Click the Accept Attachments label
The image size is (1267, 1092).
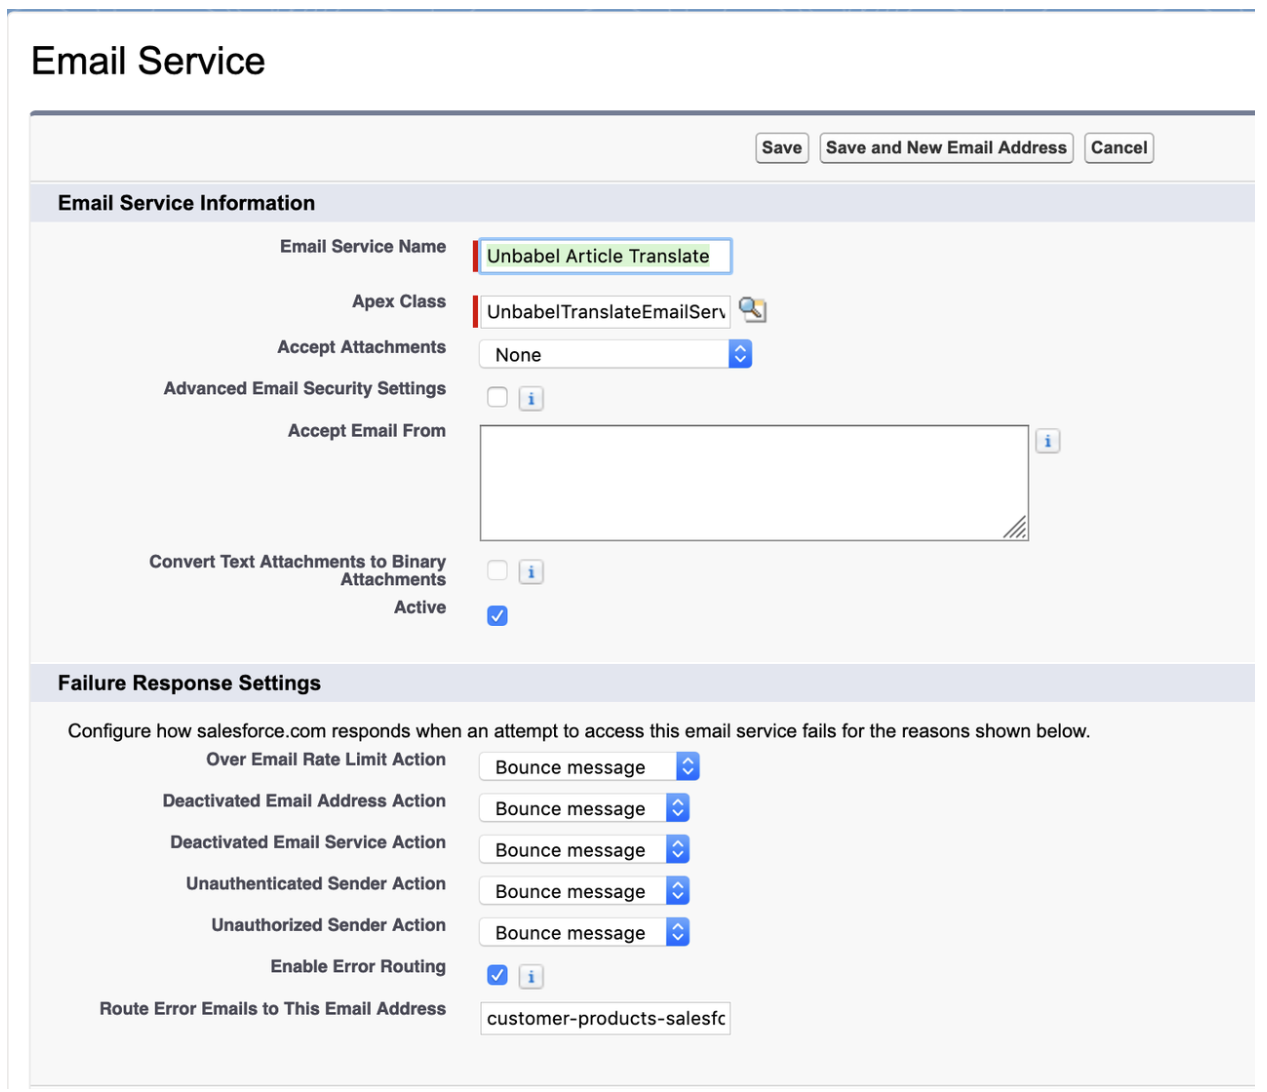coord(362,347)
